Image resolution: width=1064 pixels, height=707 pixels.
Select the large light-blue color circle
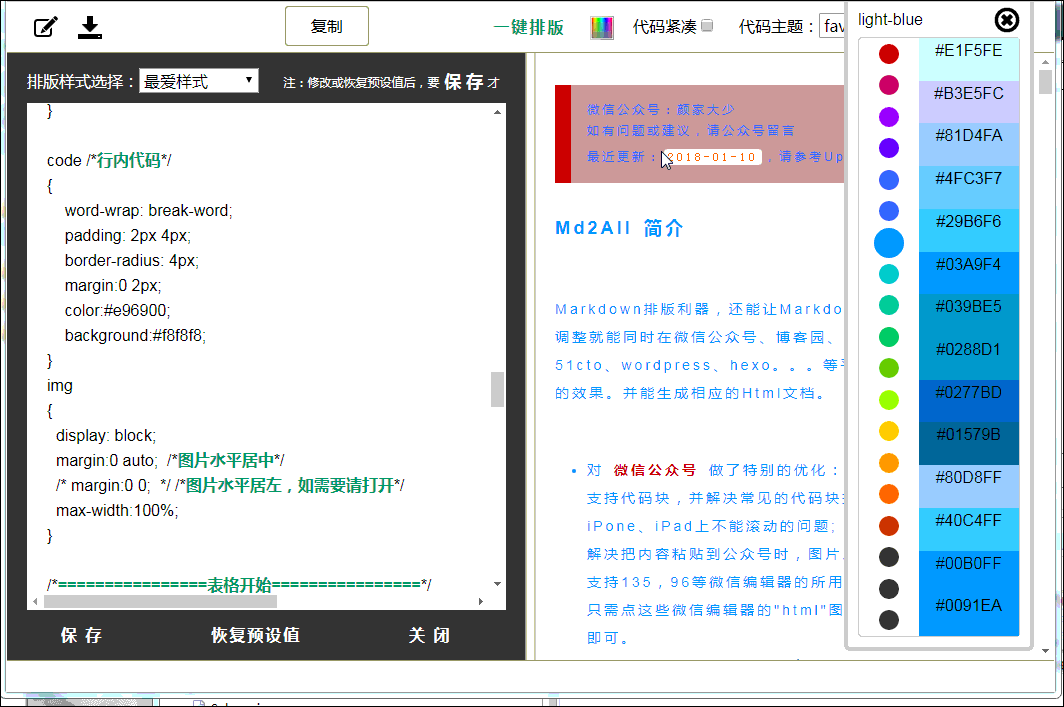(889, 243)
